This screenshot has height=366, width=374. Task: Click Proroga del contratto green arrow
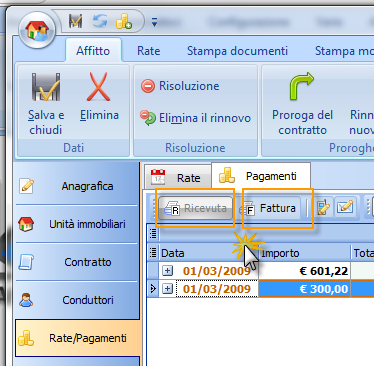tap(302, 104)
